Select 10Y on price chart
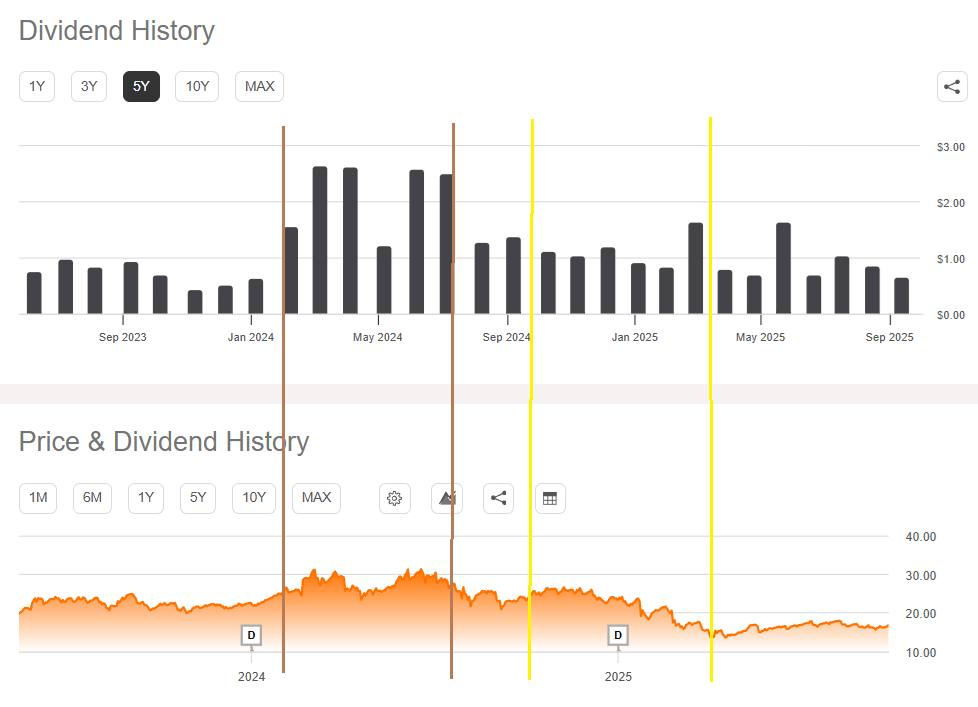Screen dimensions: 978x707 click(254, 498)
